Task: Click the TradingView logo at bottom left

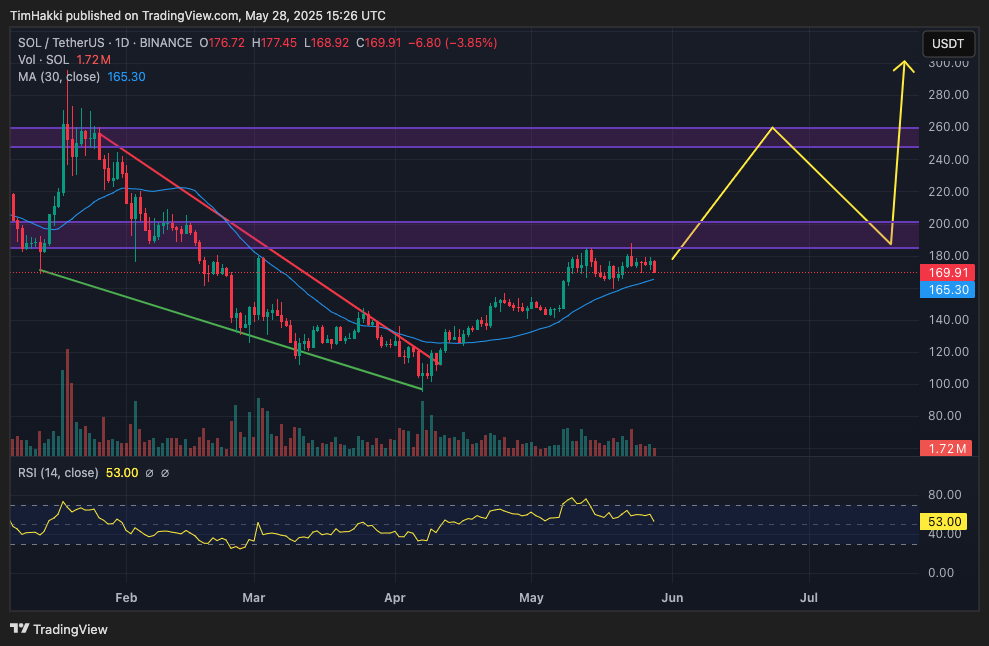Action: coord(59,629)
